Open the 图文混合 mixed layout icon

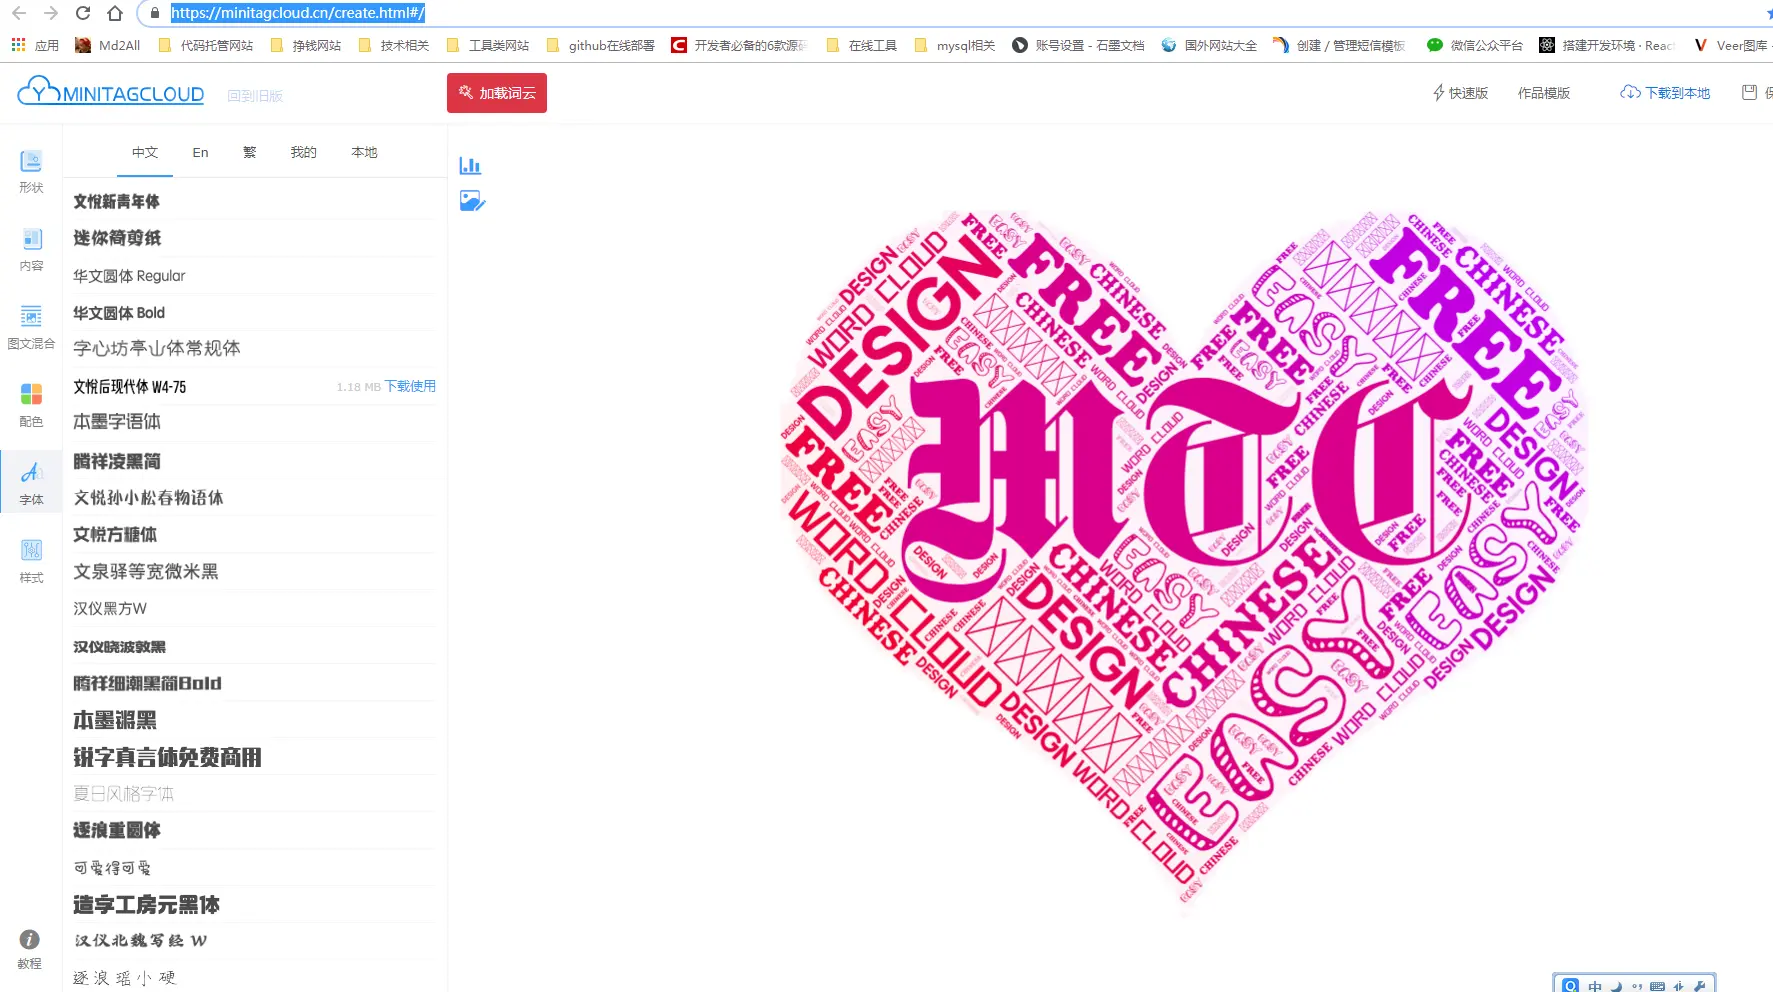click(x=31, y=328)
